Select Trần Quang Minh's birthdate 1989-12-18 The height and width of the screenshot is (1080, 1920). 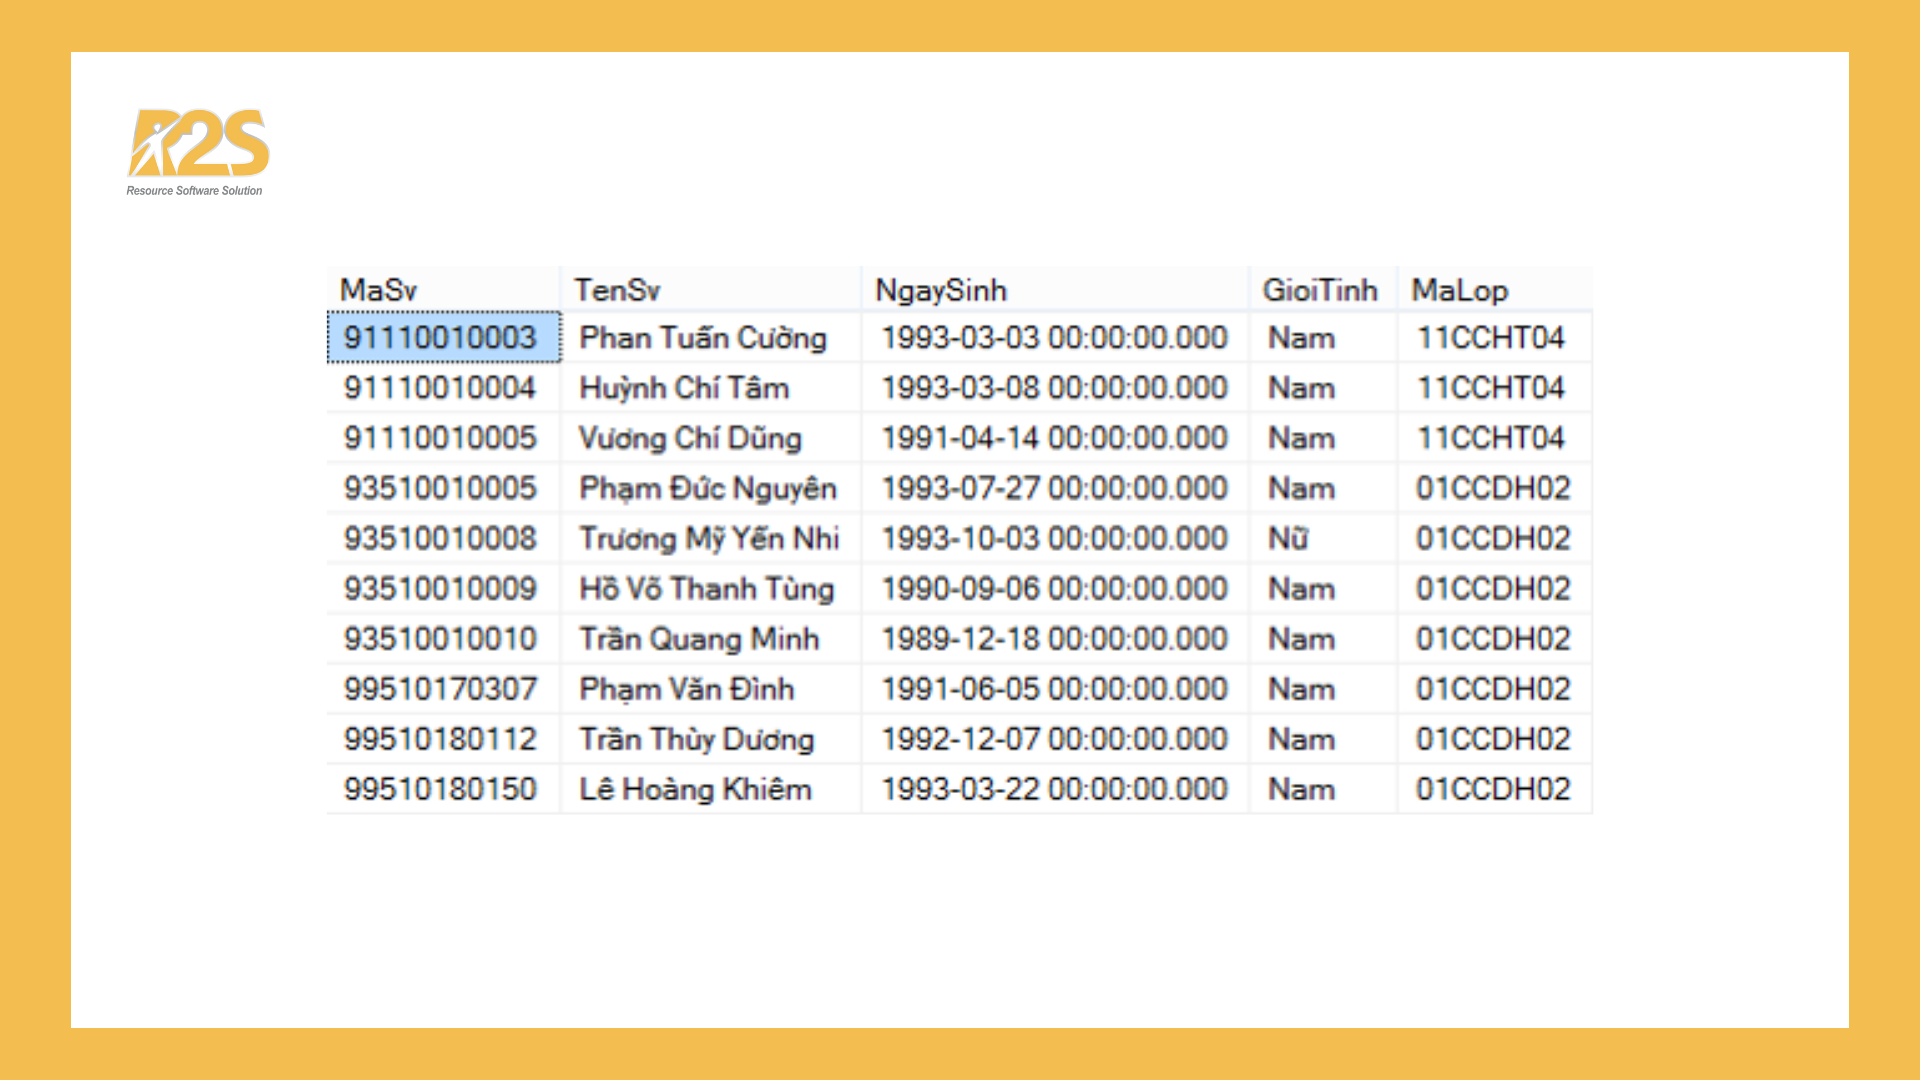click(x=1052, y=638)
